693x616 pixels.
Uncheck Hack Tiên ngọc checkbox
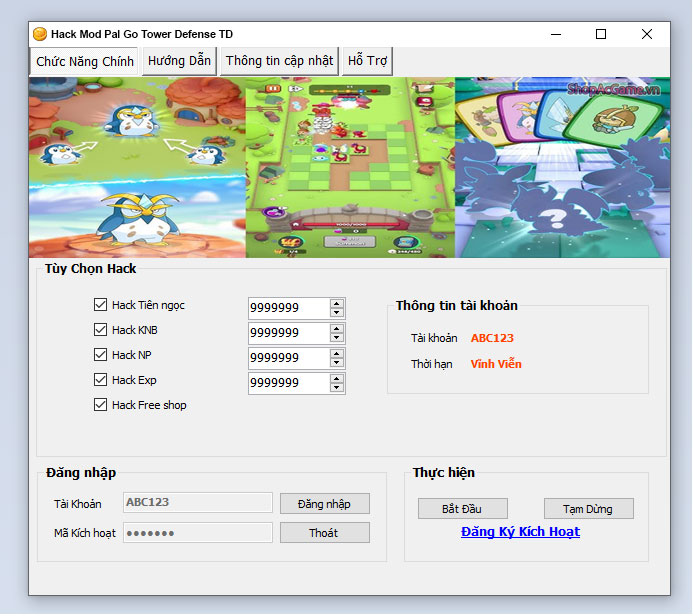coord(100,304)
